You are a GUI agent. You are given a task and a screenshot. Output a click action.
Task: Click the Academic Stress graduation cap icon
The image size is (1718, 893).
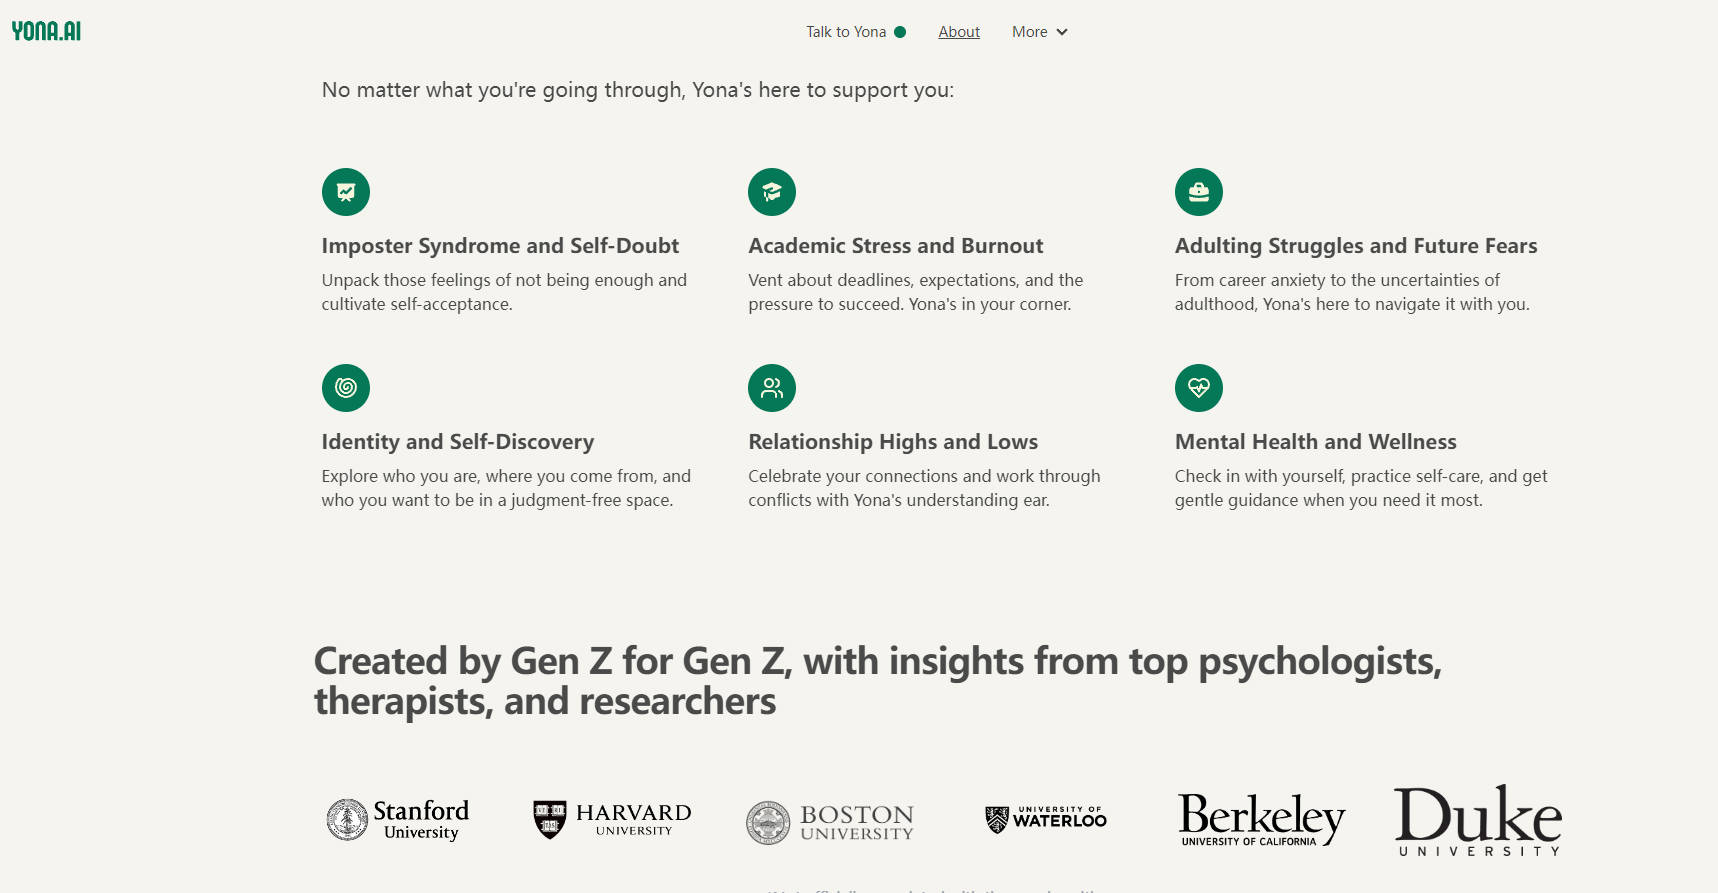tap(772, 192)
